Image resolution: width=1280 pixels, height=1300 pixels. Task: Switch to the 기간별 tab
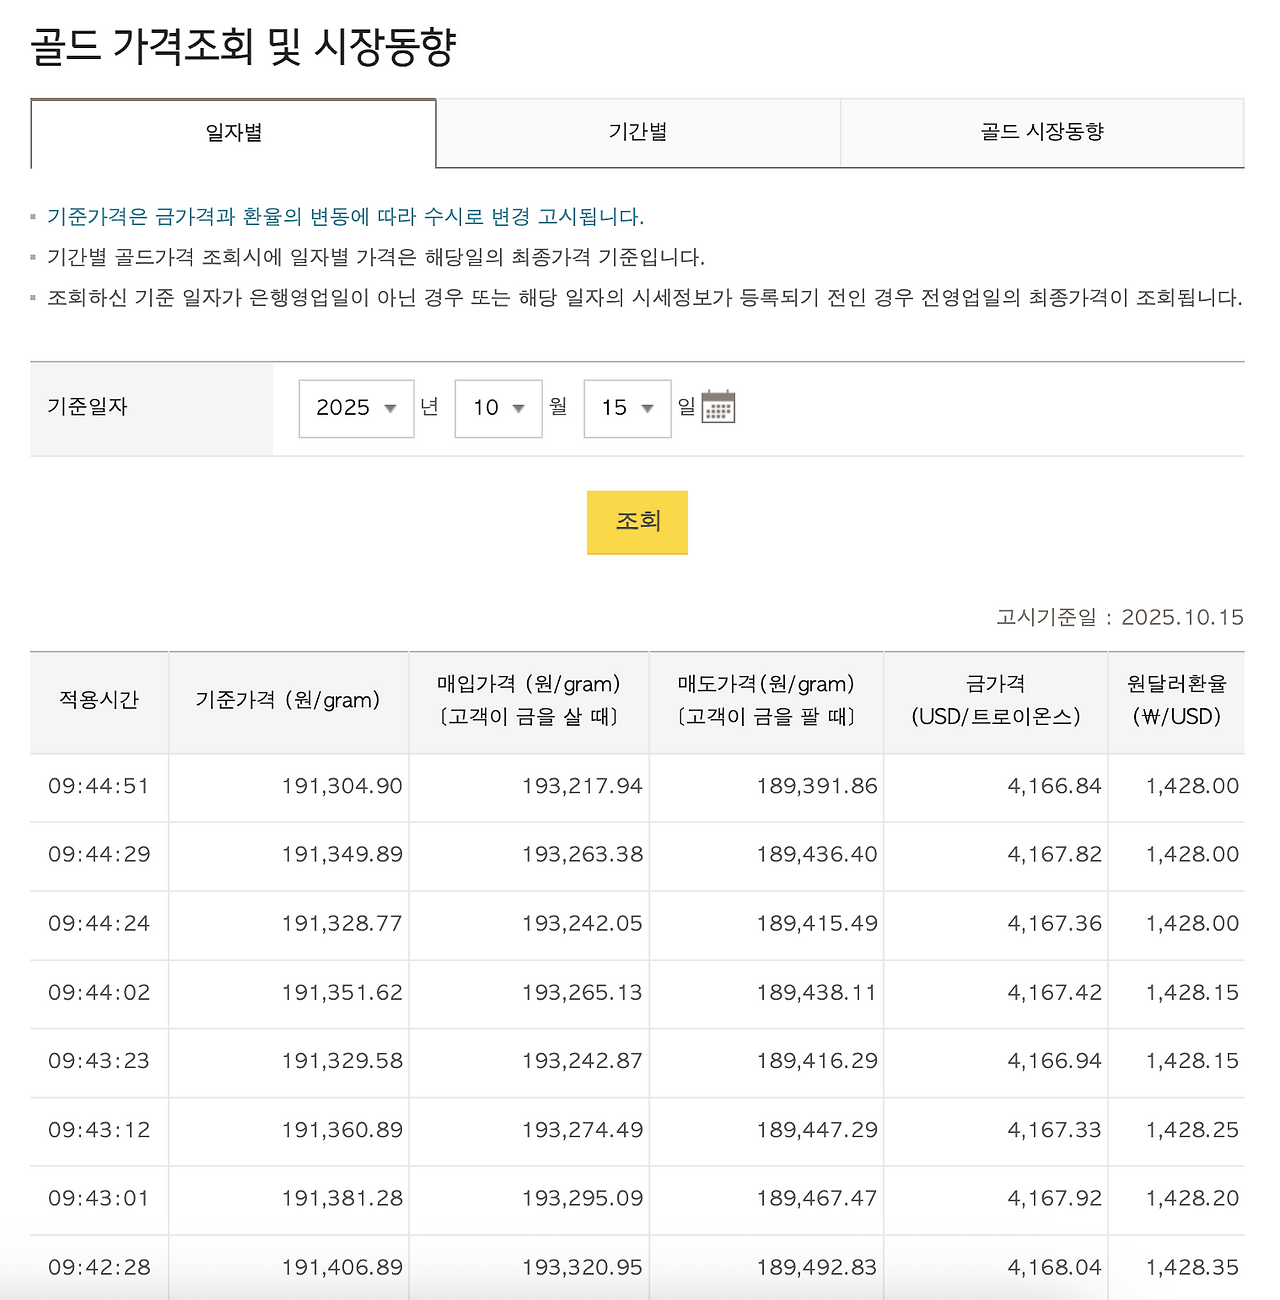[639, 133]
